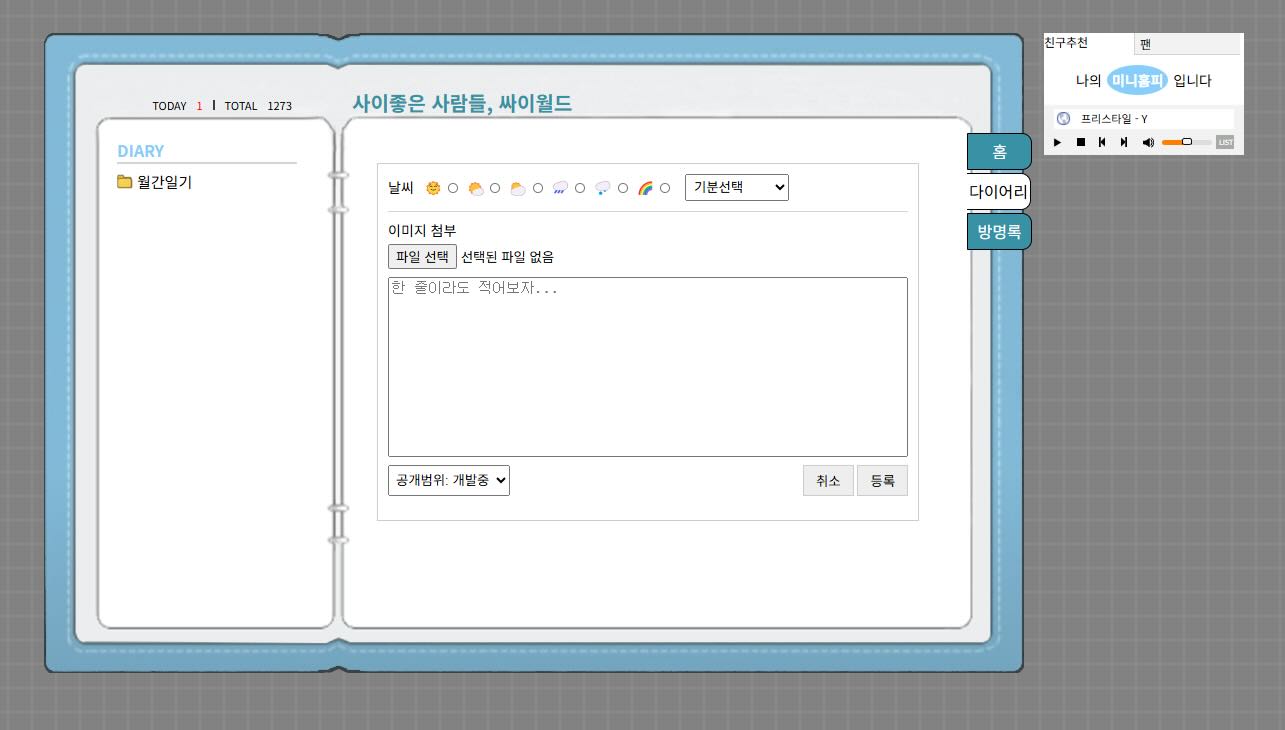Select the rainbow weather radio button
This screenshot has height=730, width=1285.
point(665,188)
